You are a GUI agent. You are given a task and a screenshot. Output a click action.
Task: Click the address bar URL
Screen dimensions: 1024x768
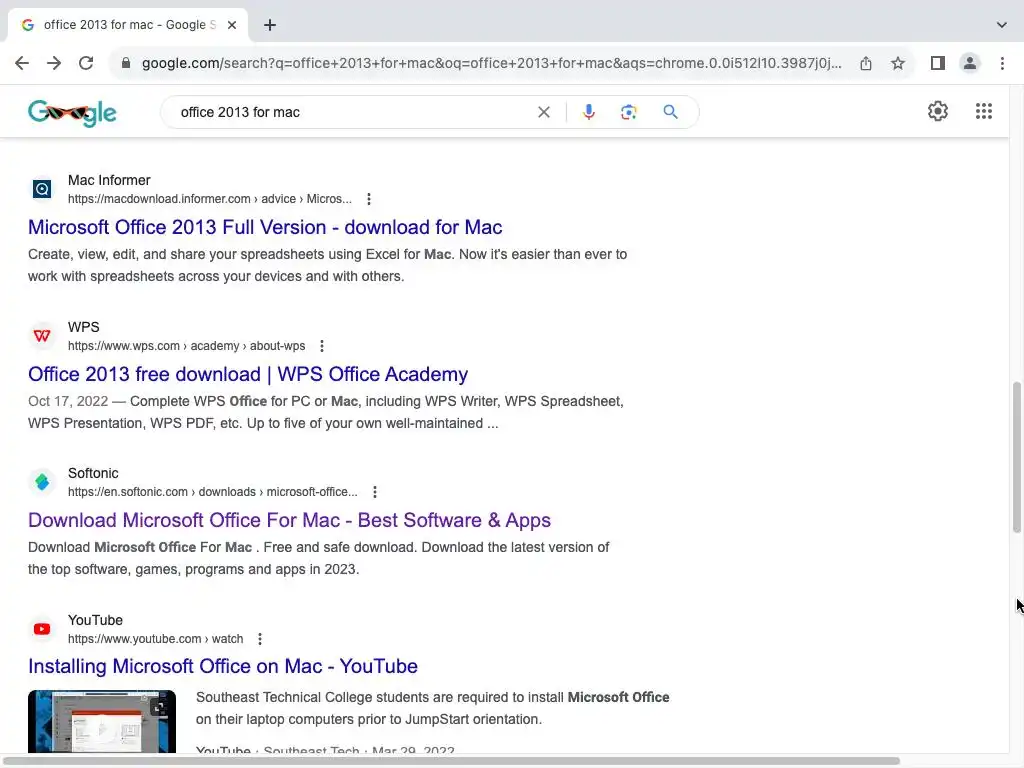[491, 63]
